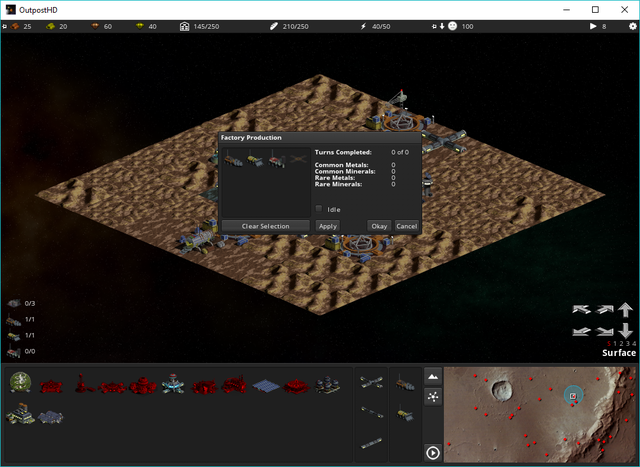Switch to surface level S
The image size is (640, 467).
coord(609,344)
